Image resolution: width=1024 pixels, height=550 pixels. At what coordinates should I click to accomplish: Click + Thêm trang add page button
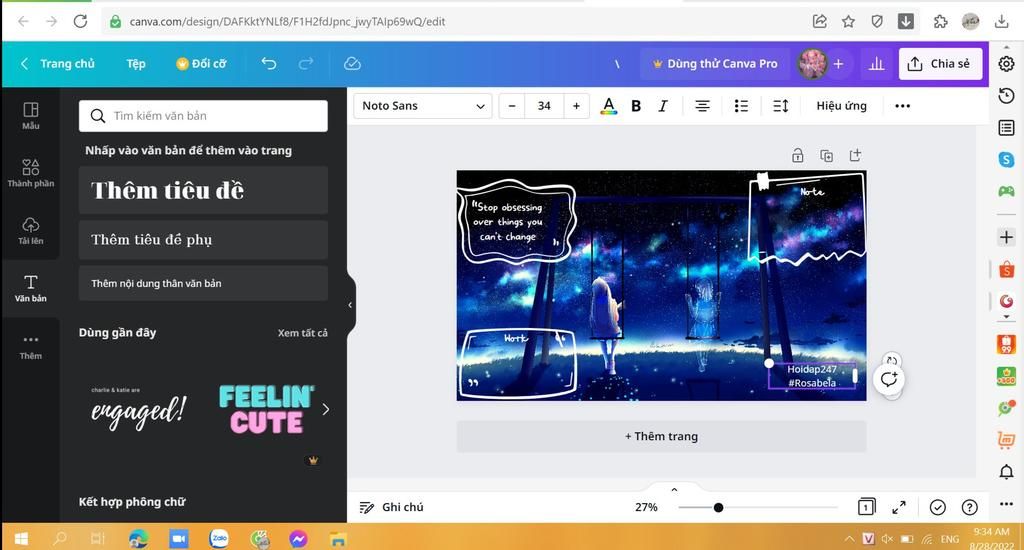tap(662, 436)
